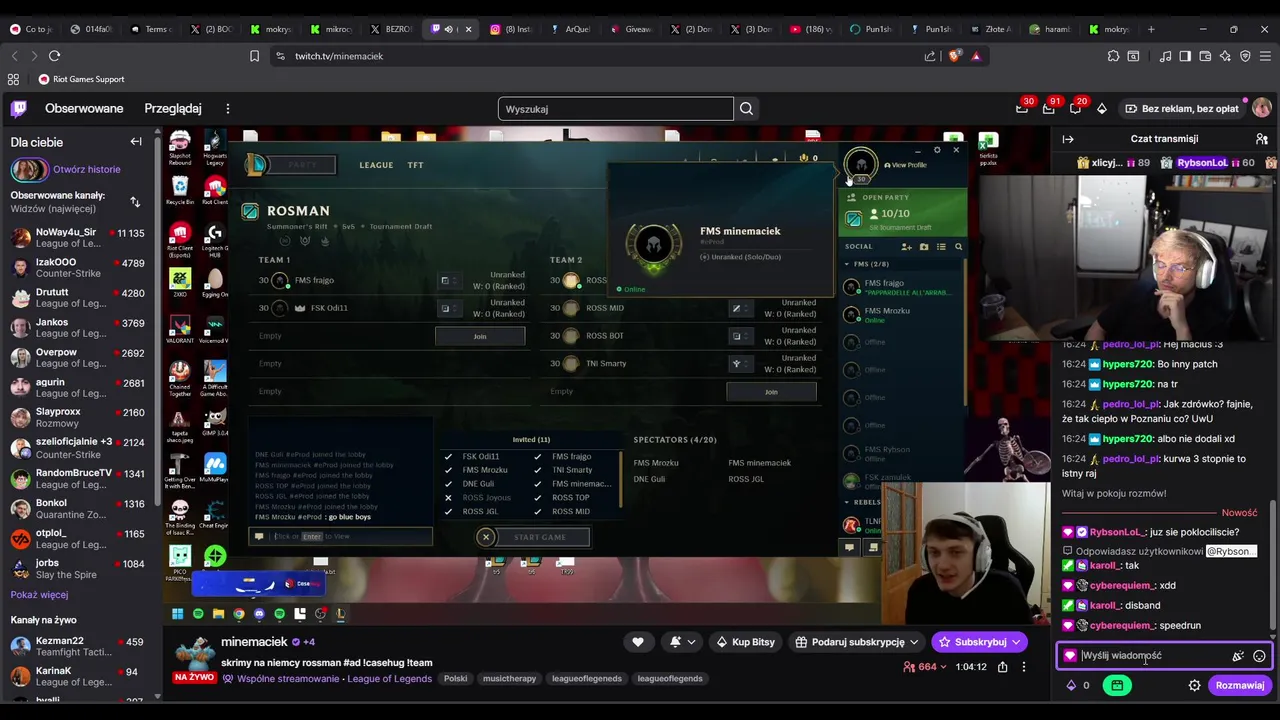Open the Obserwowane tab
The image size is (1280, 720).
coord(84,108)
